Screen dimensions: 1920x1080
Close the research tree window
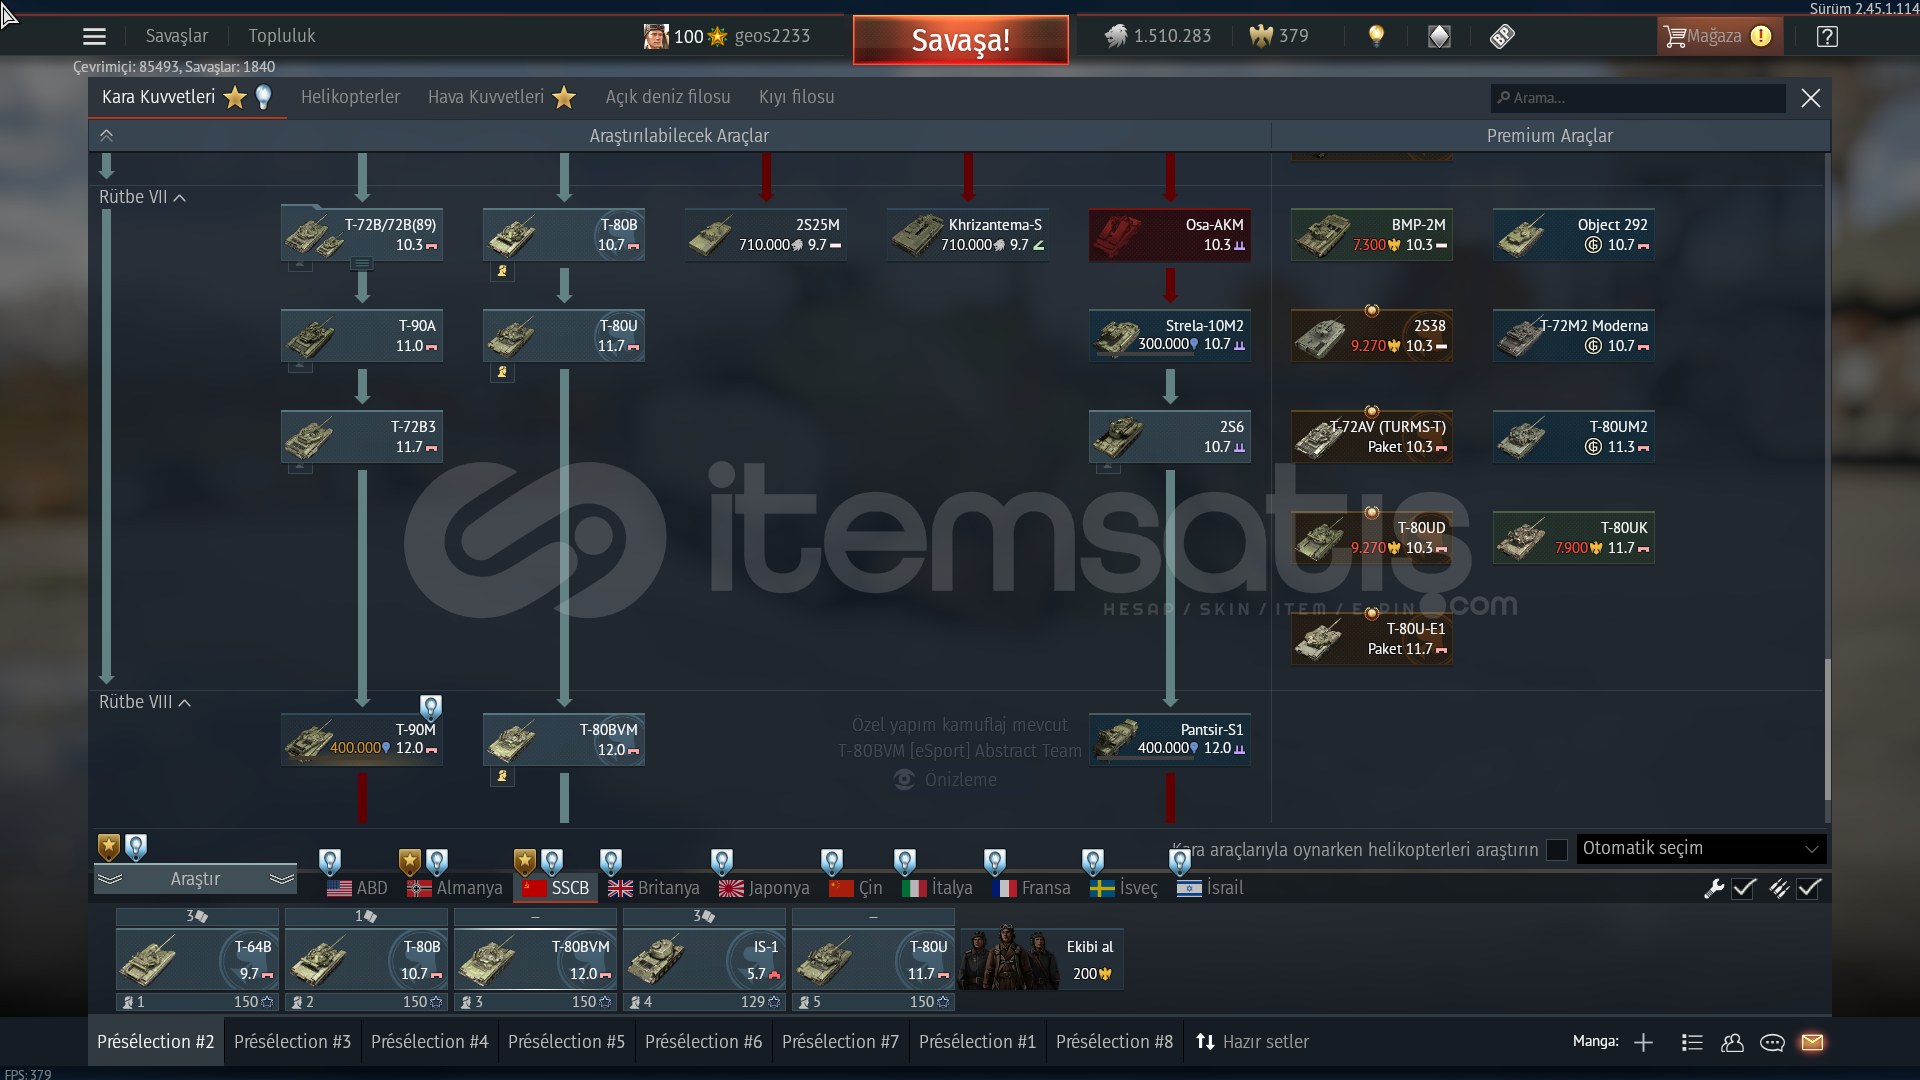1811,98
